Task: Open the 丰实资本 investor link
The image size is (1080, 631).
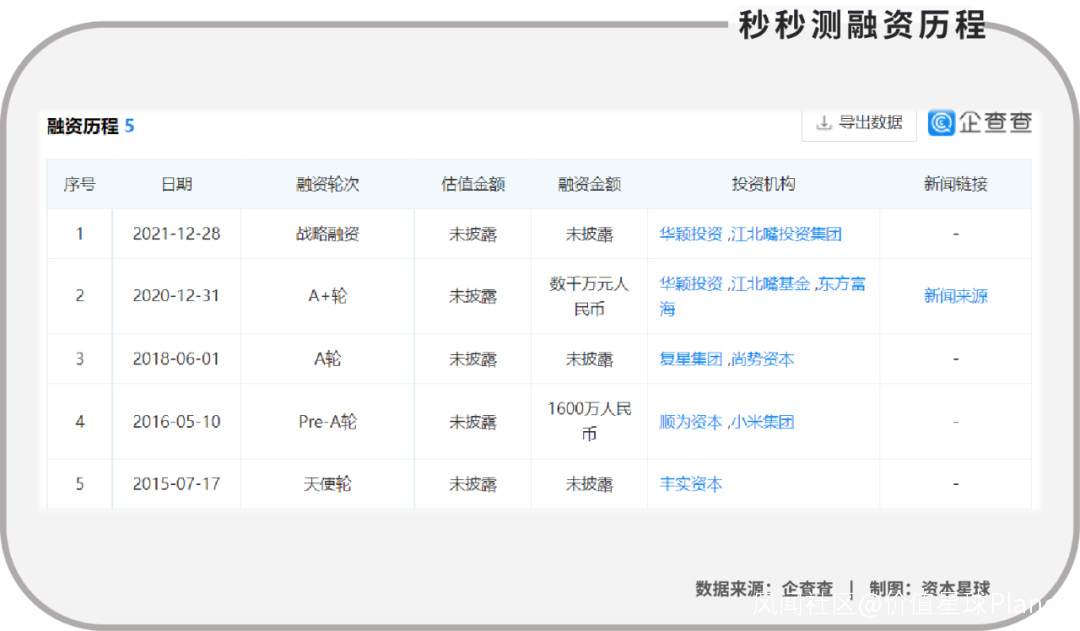Action: tap(691, 484)
